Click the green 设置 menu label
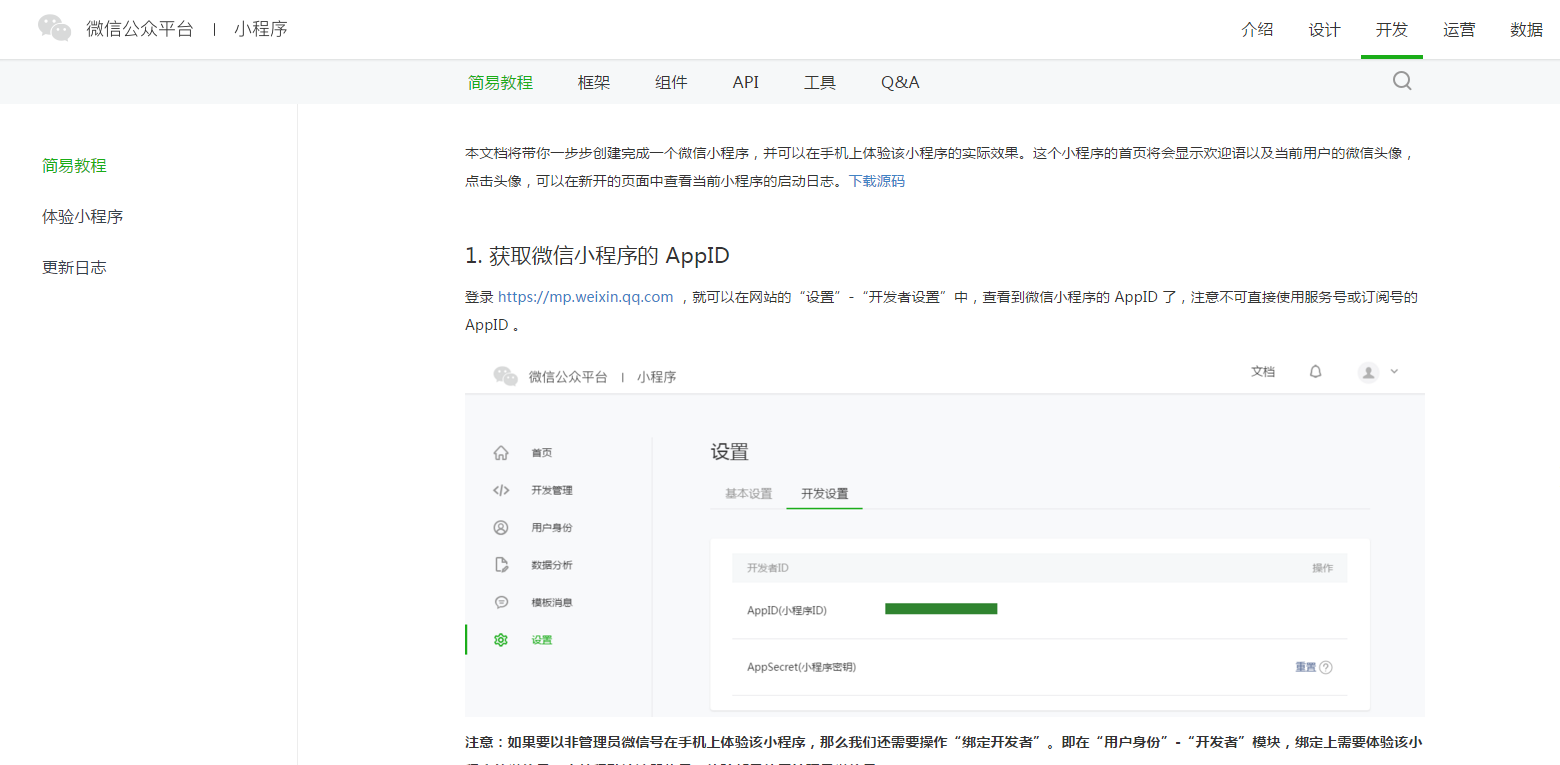Viewport: 1560px width, 765px height. click(x=542, y=640)
